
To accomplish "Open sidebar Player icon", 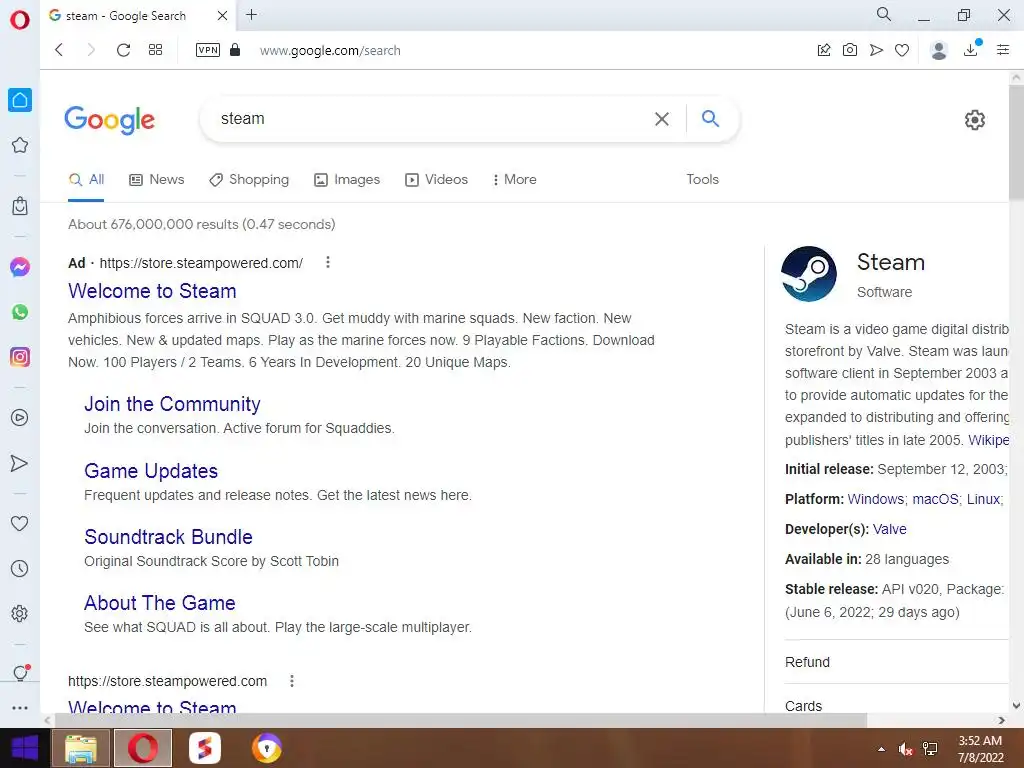I will 20,417.
